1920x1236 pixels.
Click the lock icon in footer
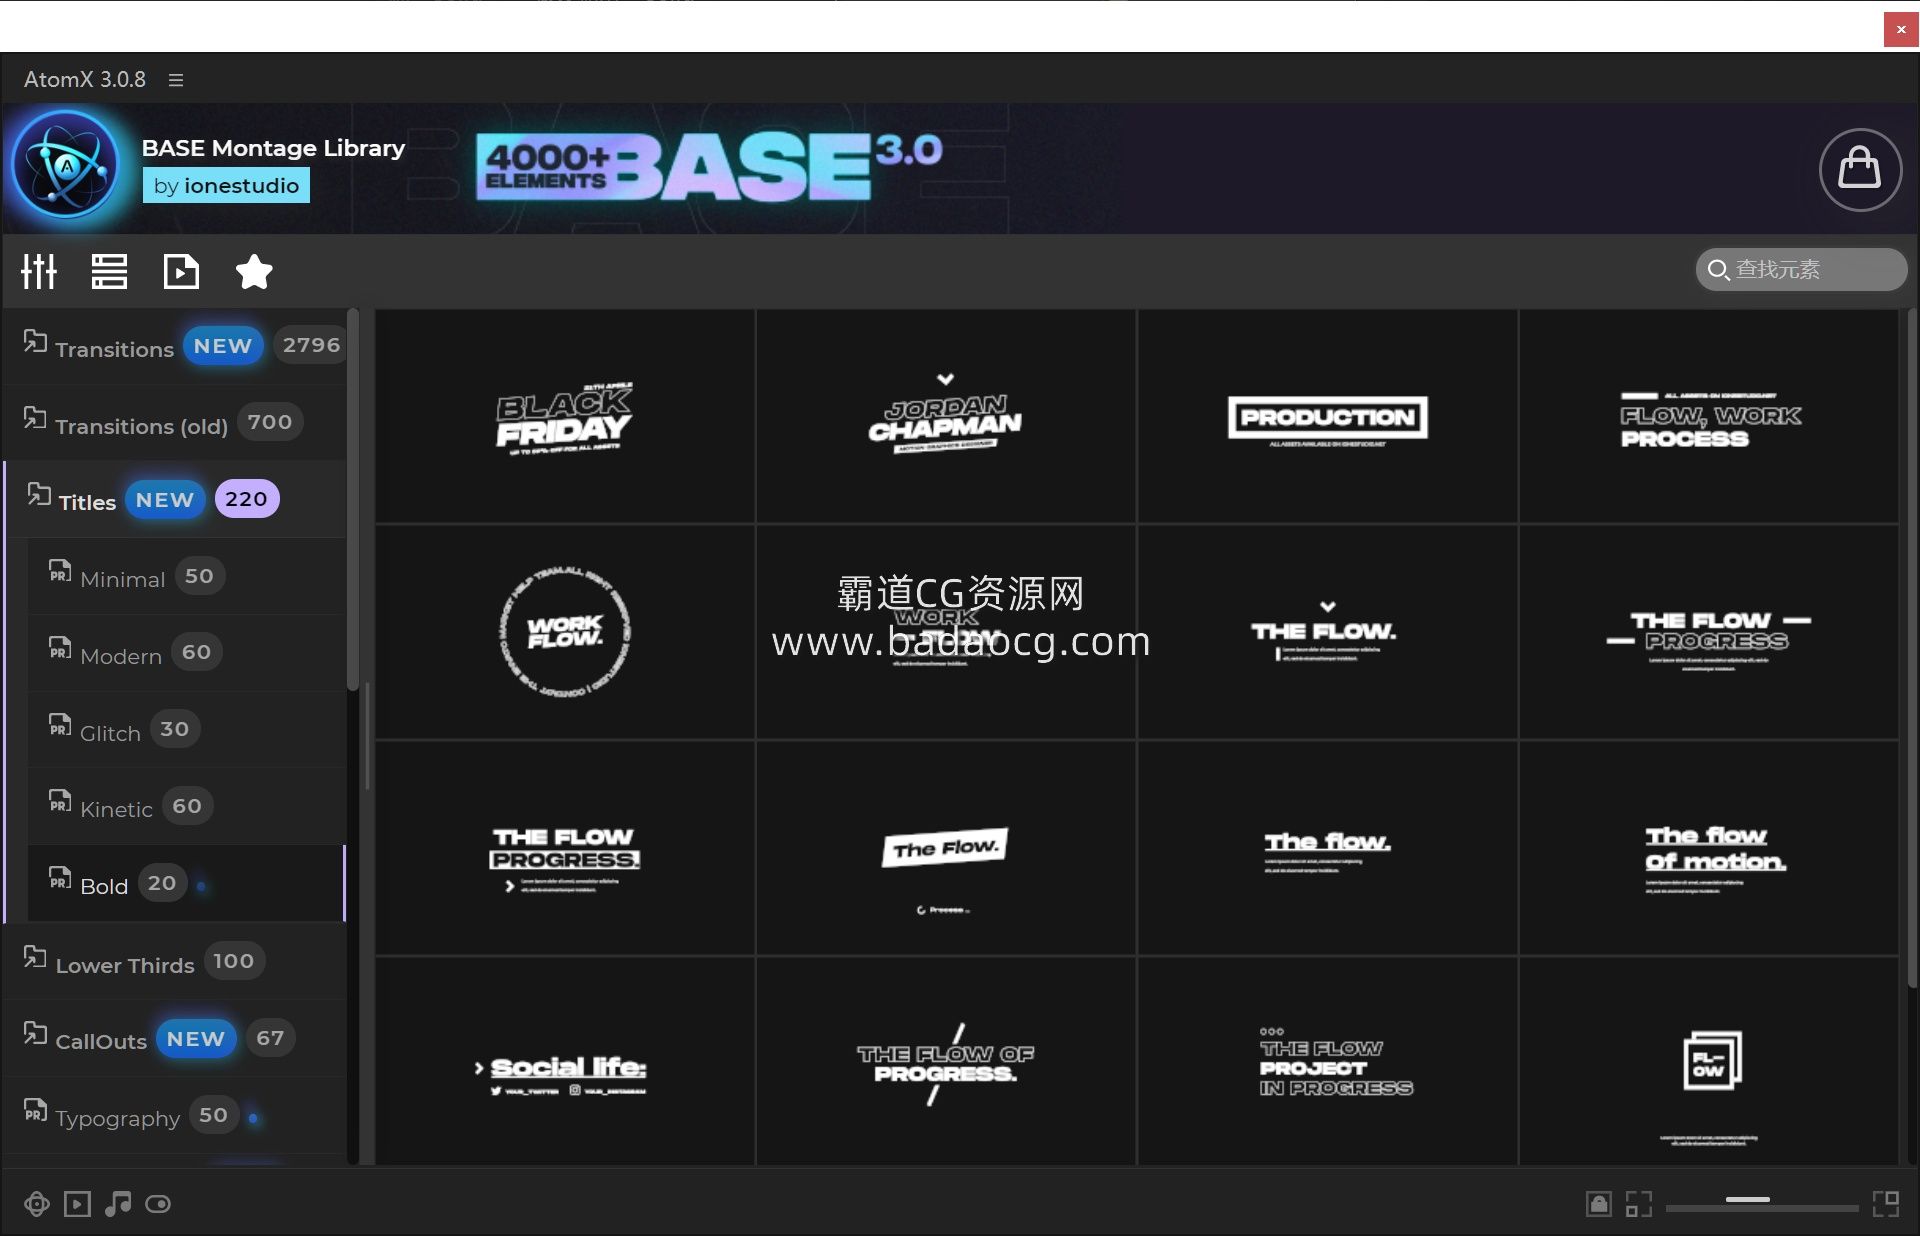coord(1599,1204)
